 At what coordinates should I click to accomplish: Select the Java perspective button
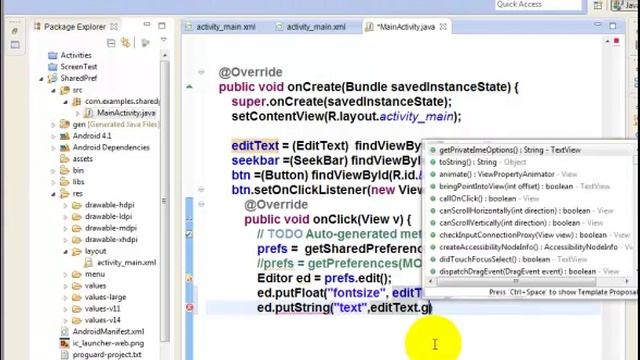625,5
